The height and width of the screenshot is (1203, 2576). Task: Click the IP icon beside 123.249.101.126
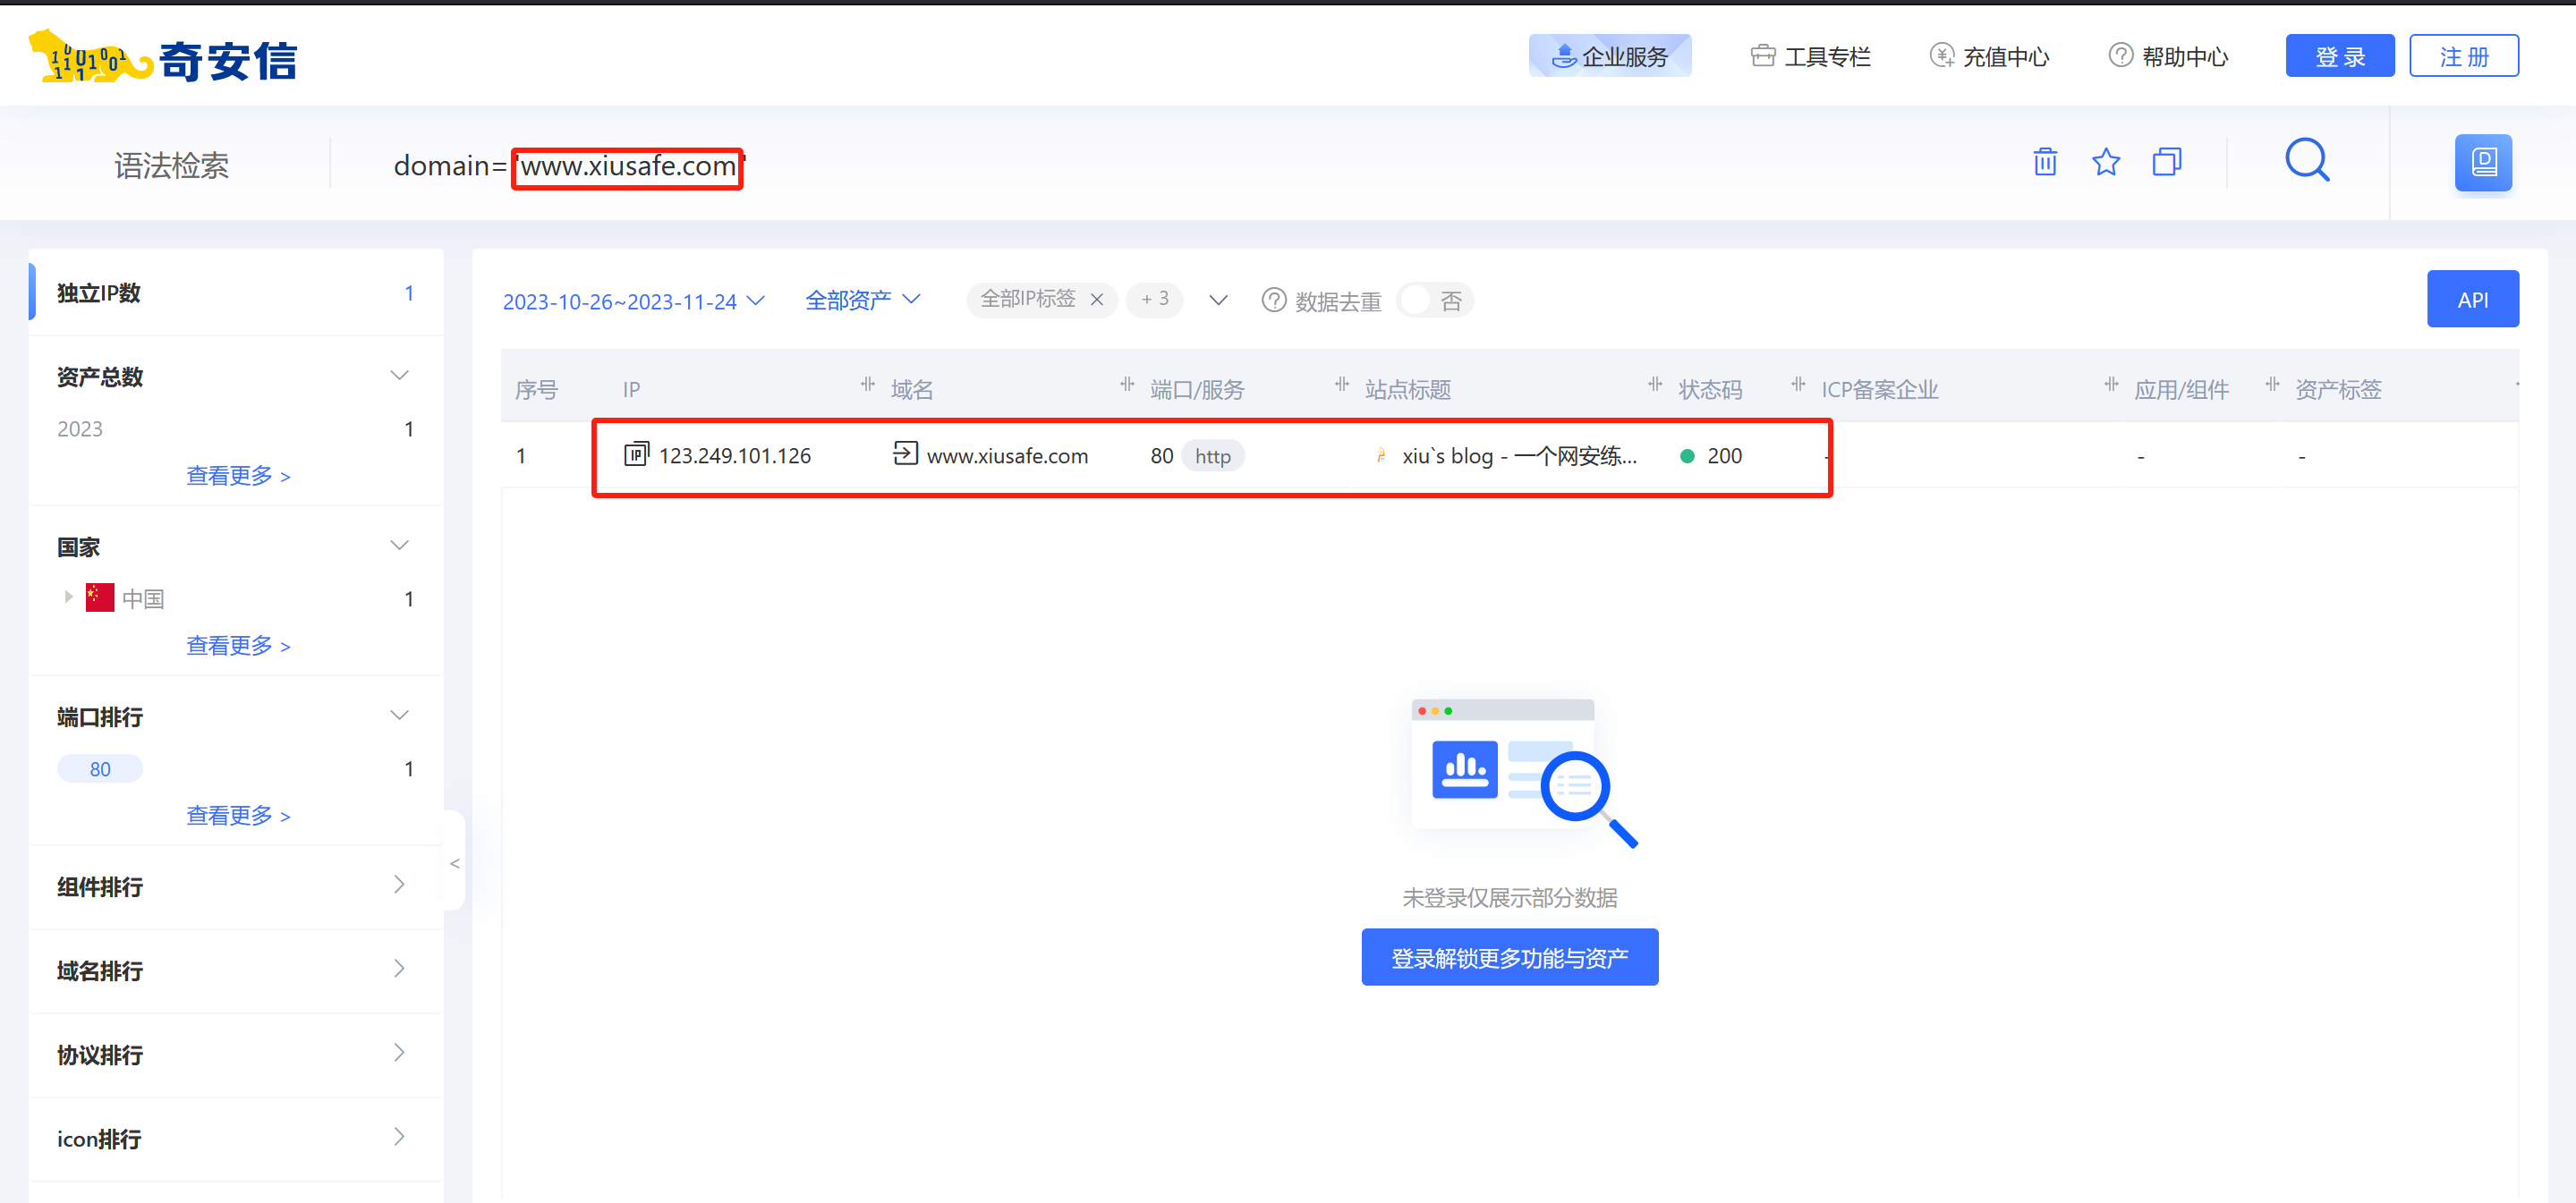[636, 455]
